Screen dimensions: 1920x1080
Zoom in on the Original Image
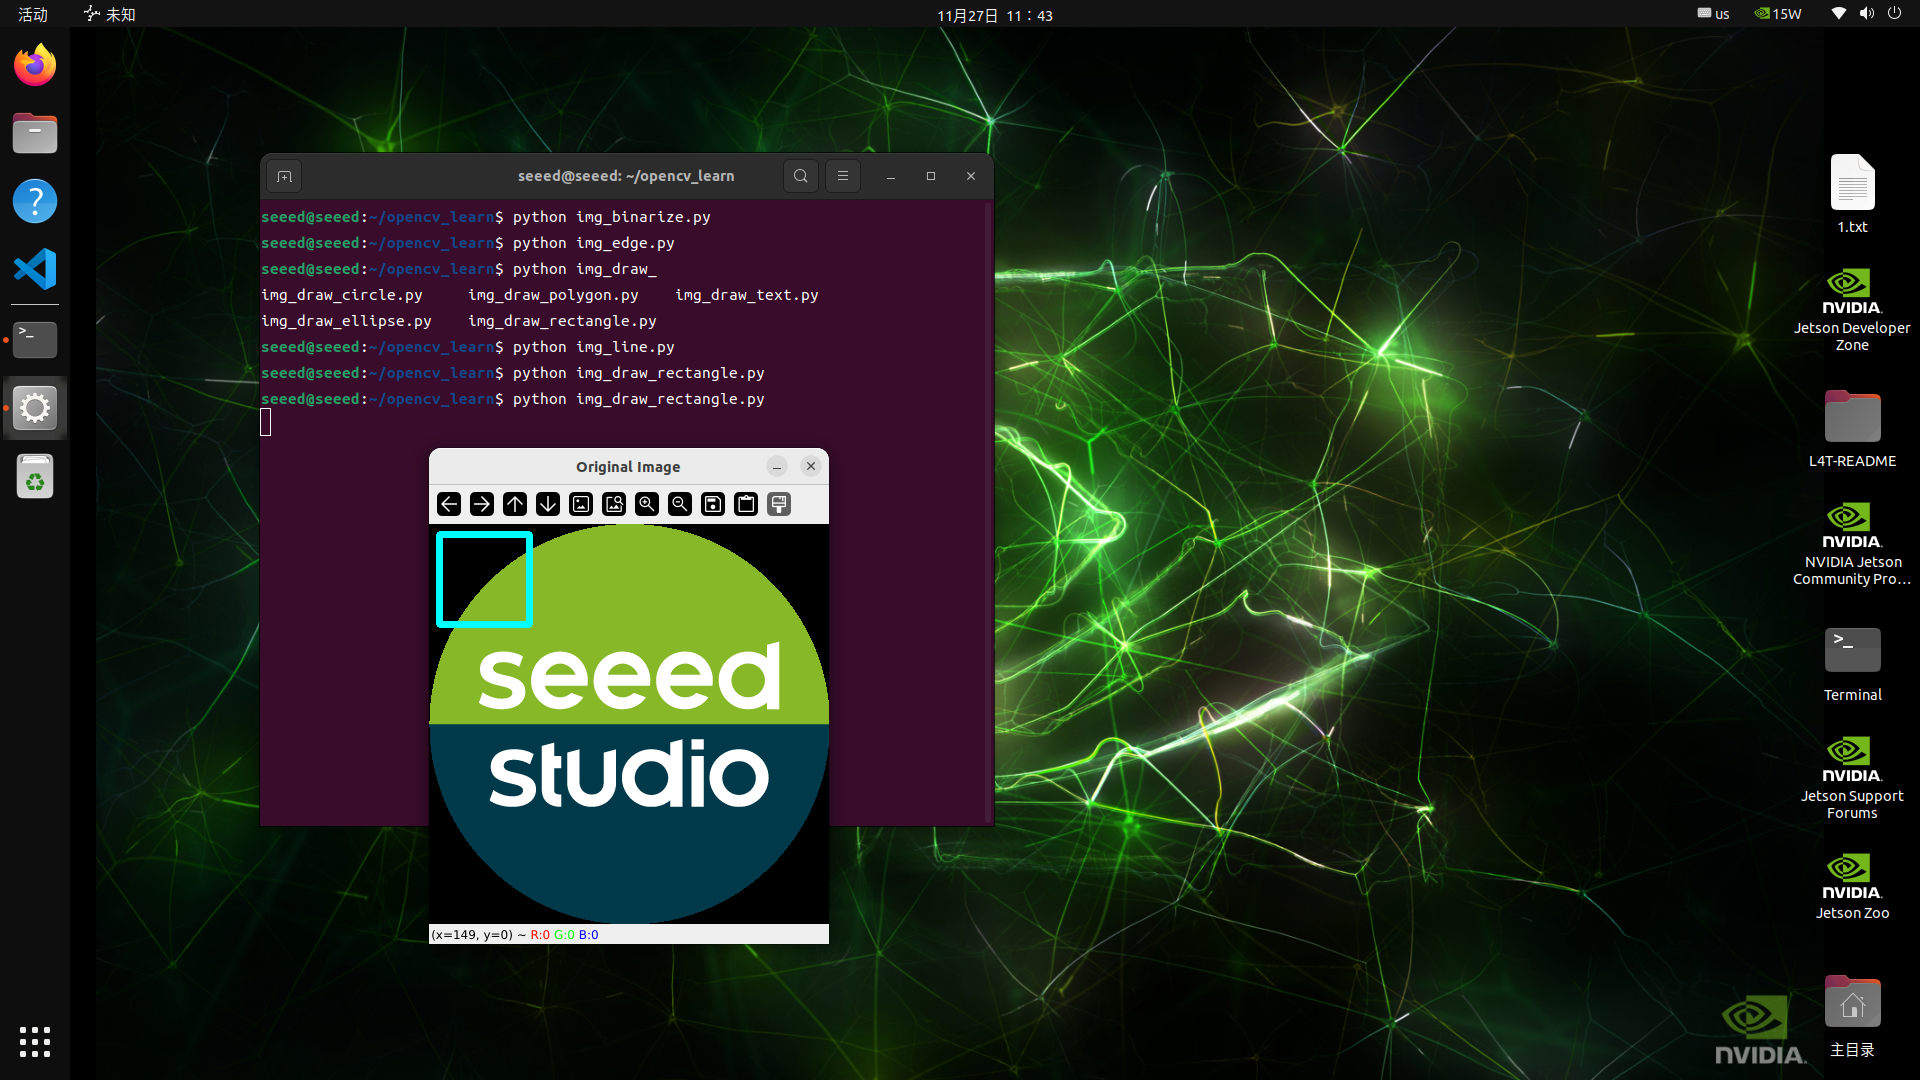pyautogui.click(x=647, y=504)
